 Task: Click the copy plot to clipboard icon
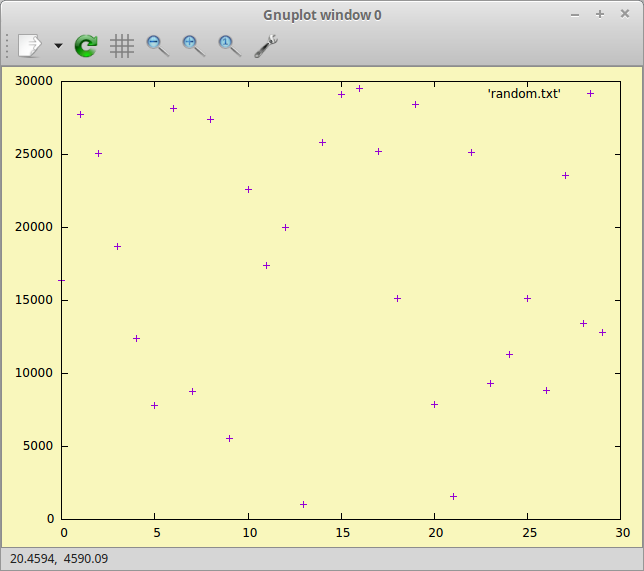(30, 45)
